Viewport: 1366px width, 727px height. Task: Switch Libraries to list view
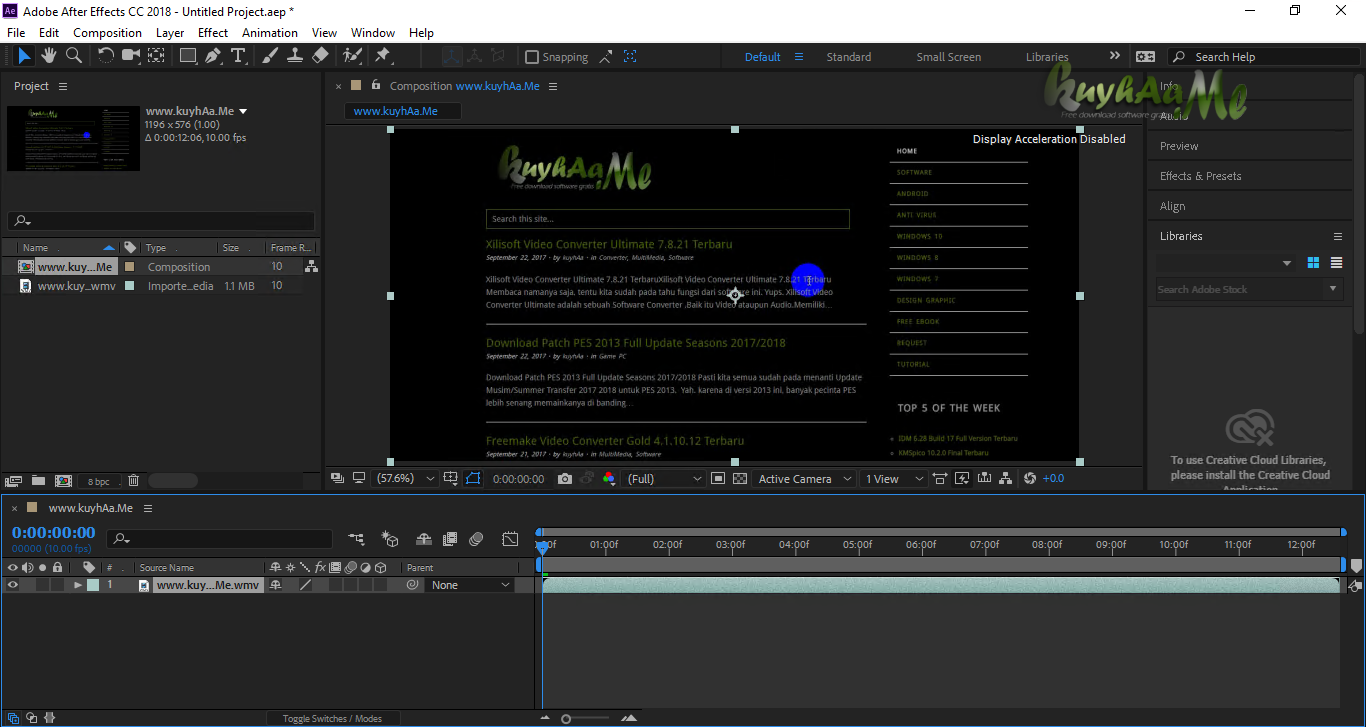[1337, 263]
